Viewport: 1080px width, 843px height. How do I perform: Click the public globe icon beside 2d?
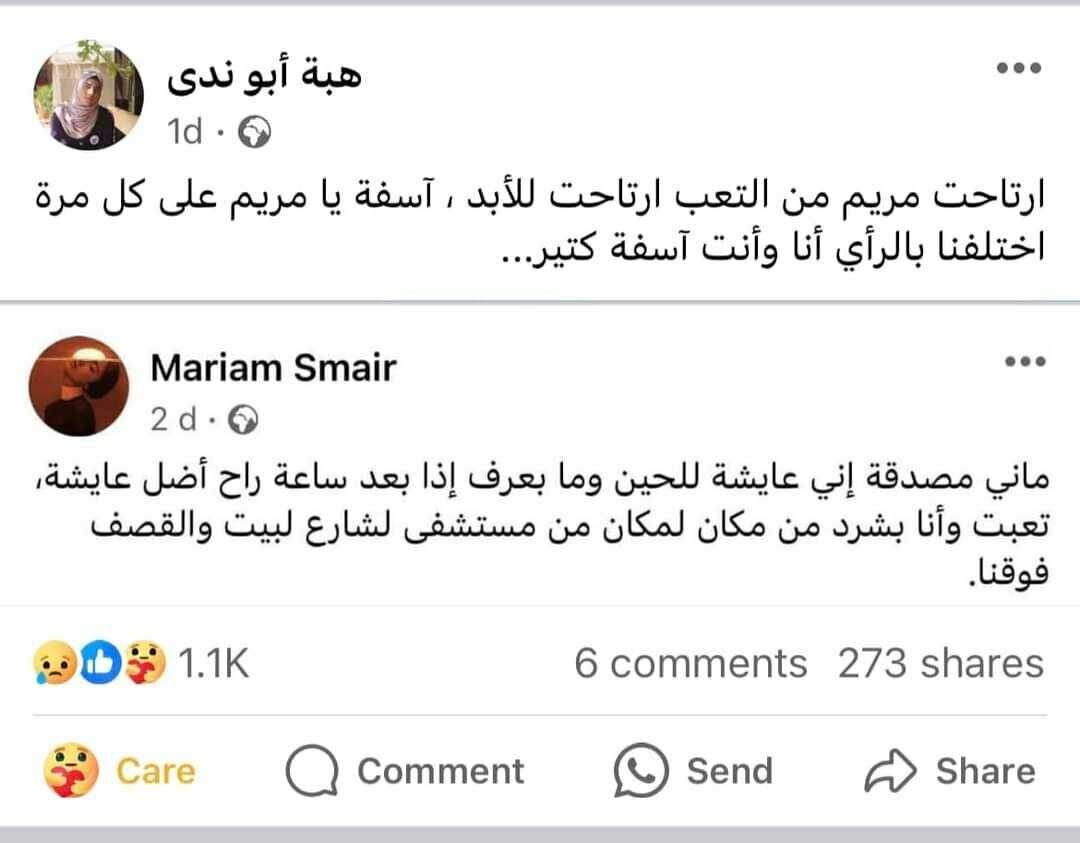[243, 421]
